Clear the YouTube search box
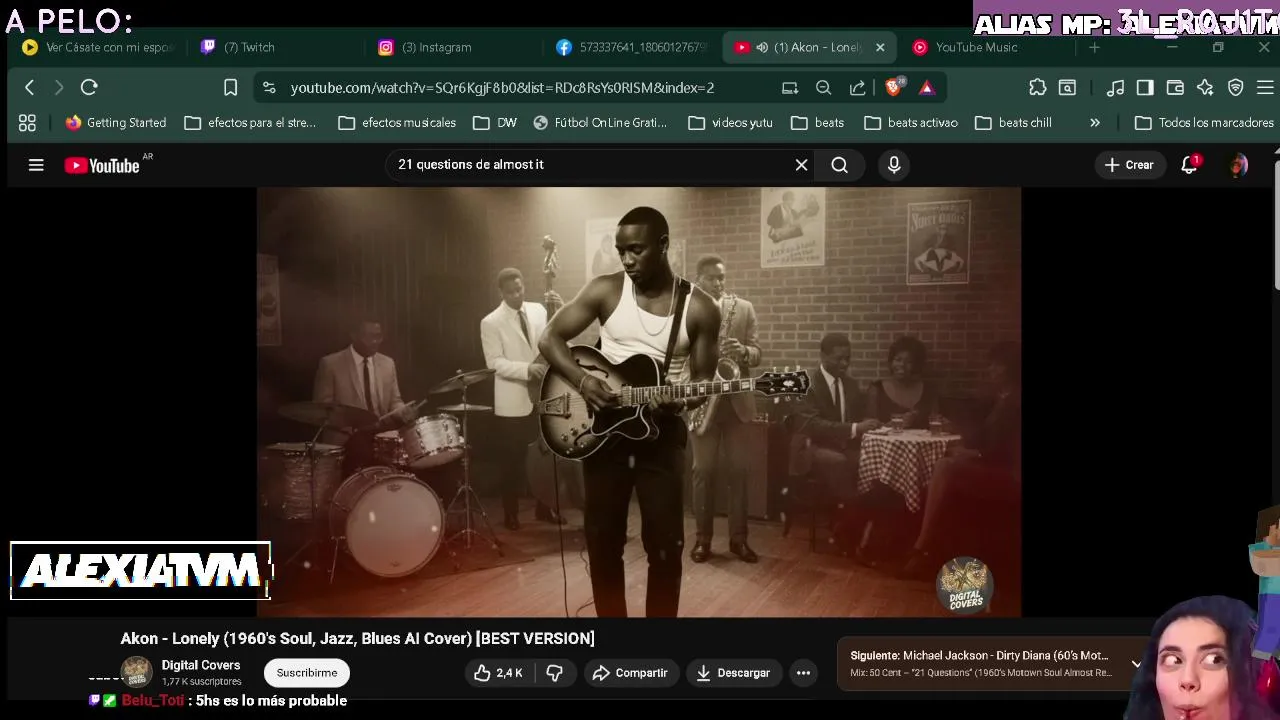The width and height of the screenshot is (1280, 720). (801, 165)
